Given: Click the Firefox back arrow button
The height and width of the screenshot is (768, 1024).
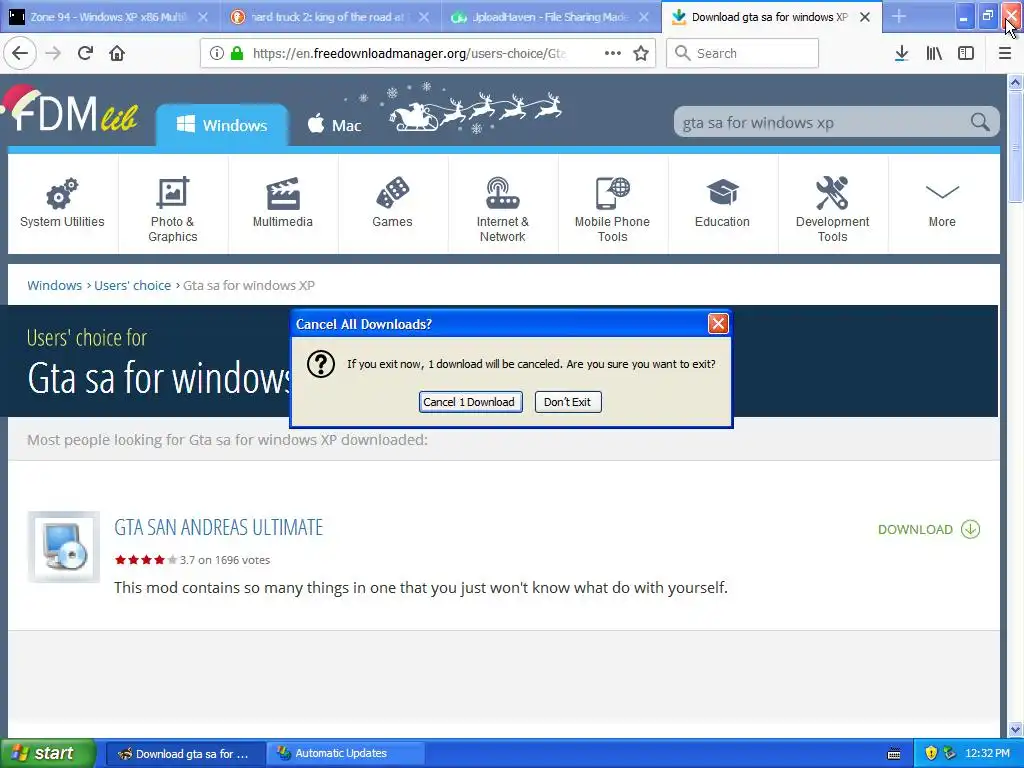Looking at the screenshot, I should pos(20,53).
